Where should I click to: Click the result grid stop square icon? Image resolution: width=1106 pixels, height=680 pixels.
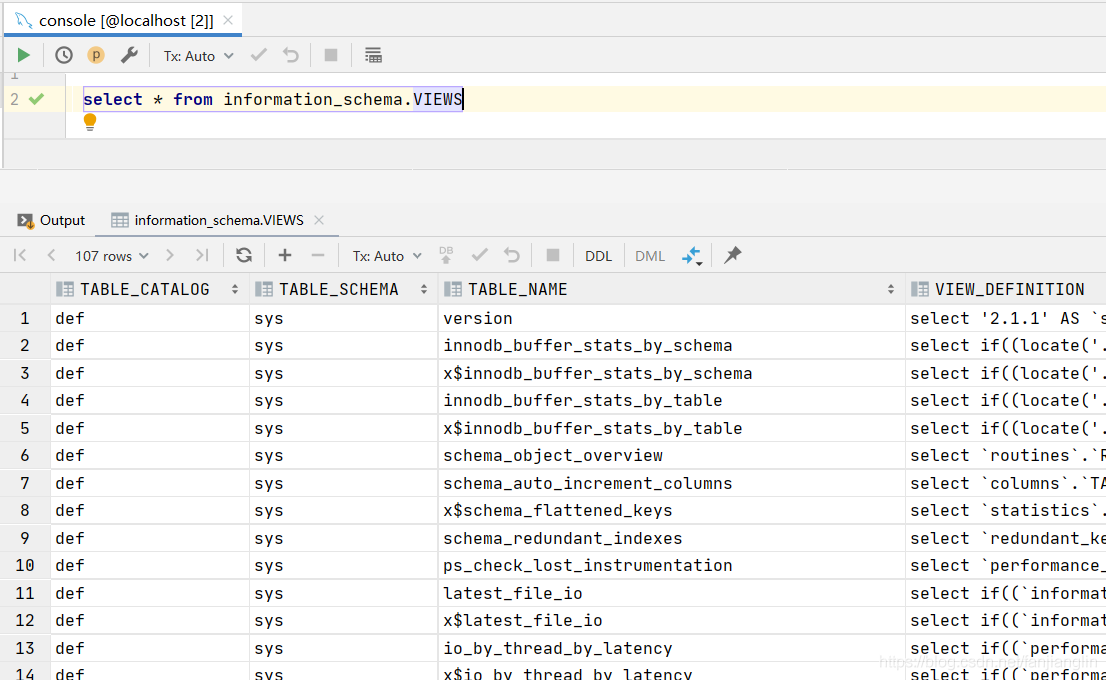tap(553, 255)
